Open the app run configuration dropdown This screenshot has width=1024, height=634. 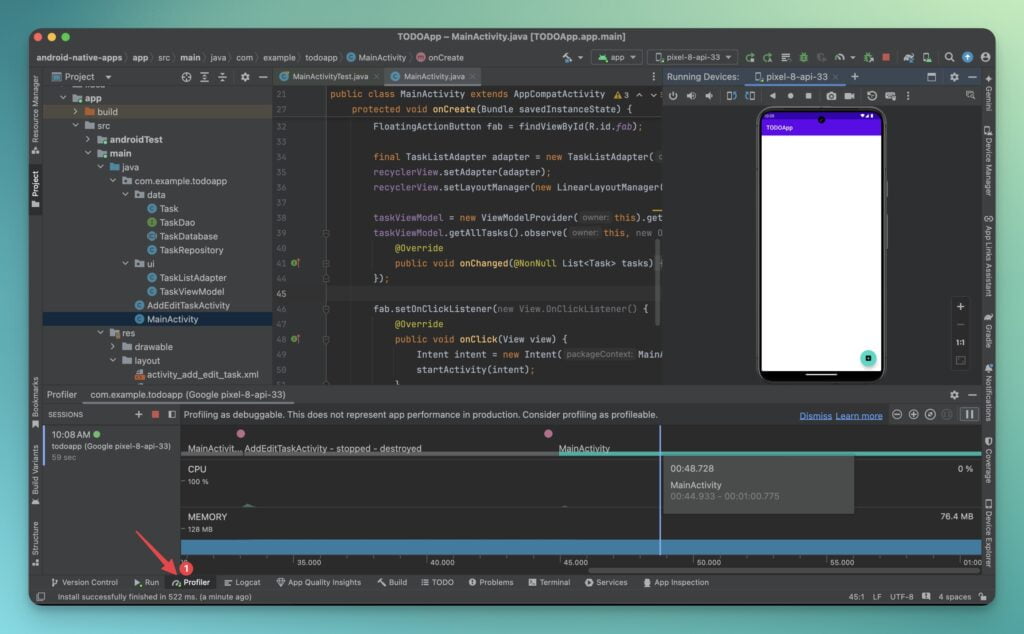616,57
